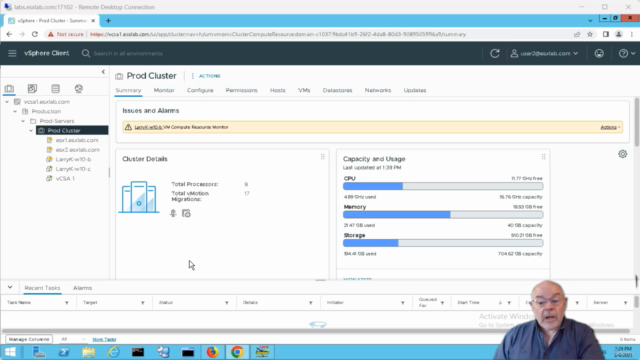Collapse the Prod Cluster tree node
The width and height of the screenshot is (640, 360).
coord(31,131)
